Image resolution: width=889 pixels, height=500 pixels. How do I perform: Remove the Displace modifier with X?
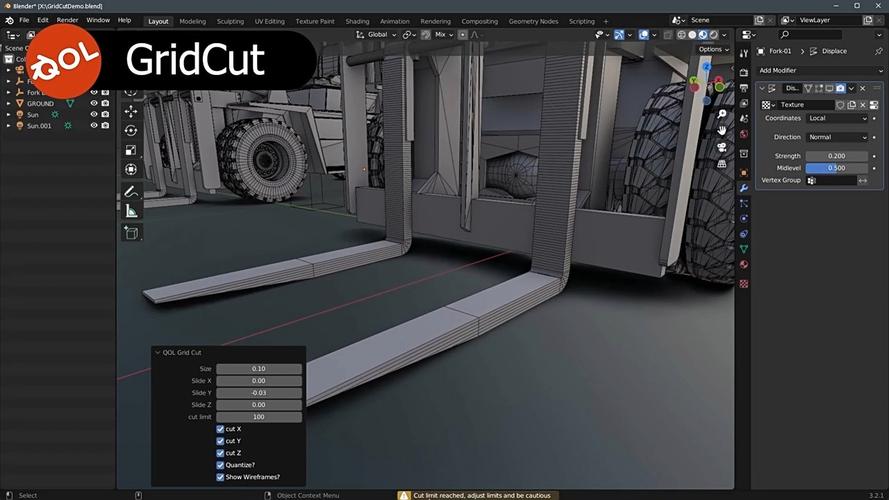click(862, 88)
